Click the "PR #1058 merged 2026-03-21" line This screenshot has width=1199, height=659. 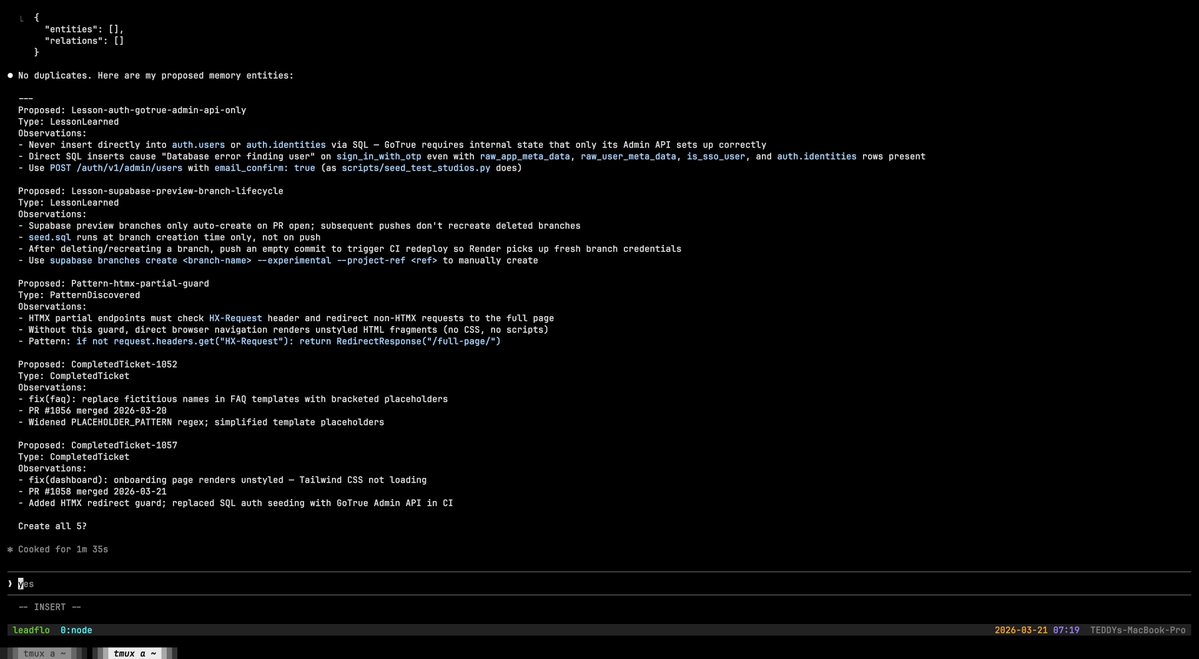click(93, 492)
